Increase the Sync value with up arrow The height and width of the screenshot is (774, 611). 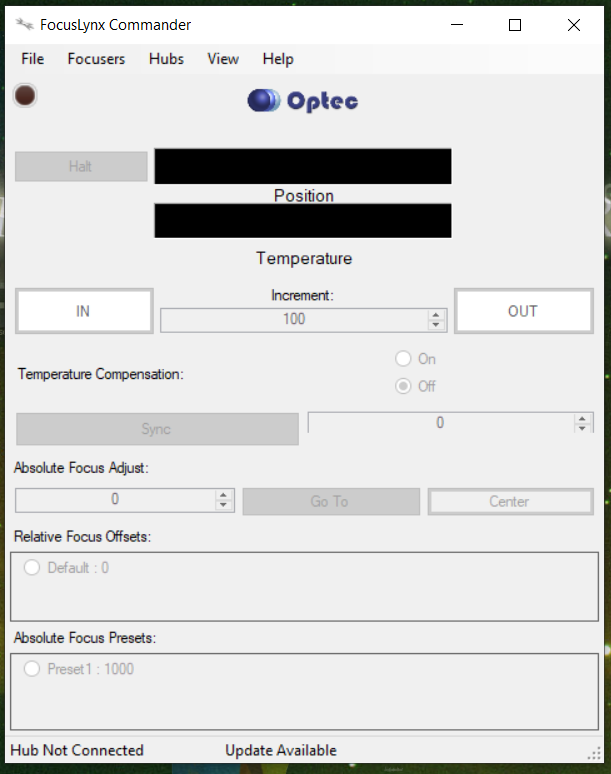click(x=582, y=419)
